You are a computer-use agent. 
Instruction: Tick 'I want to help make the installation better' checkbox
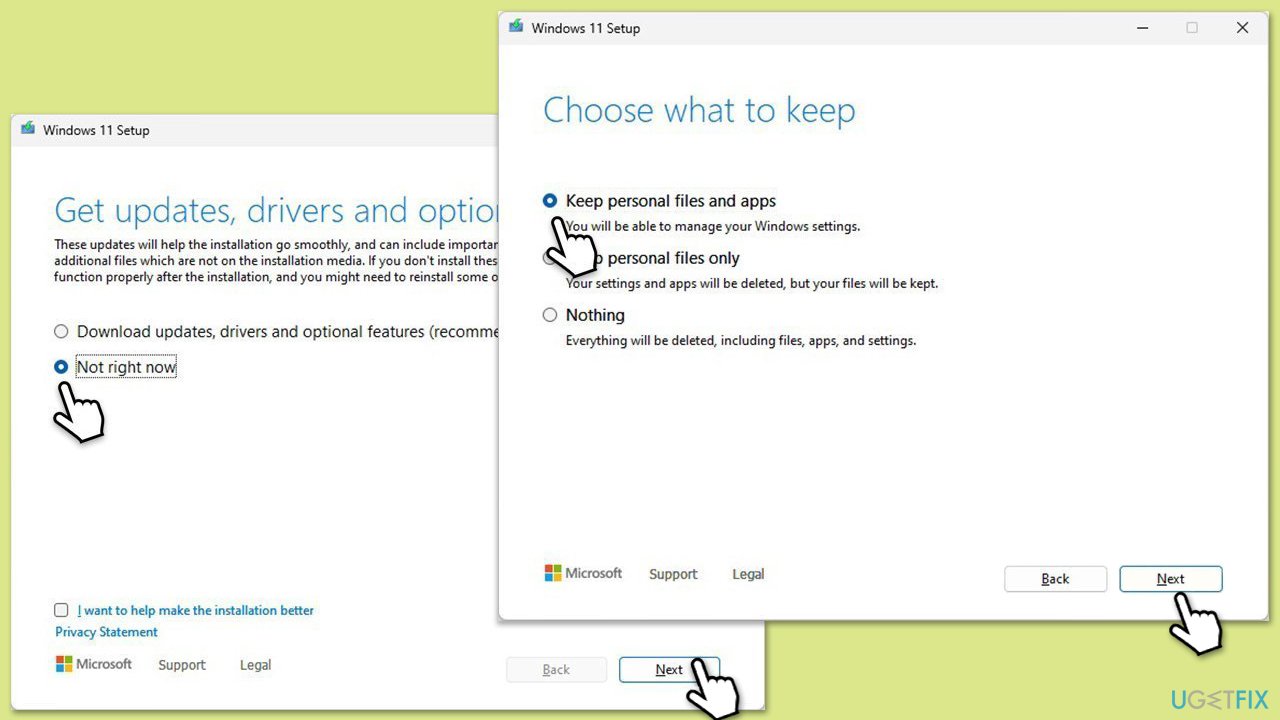61,610
